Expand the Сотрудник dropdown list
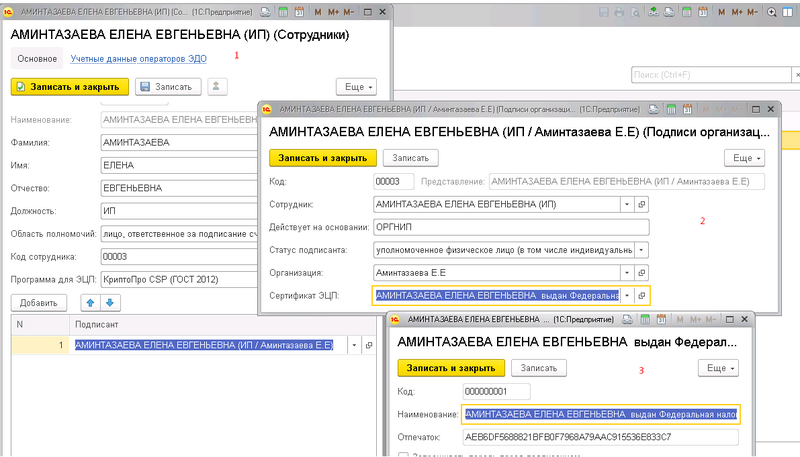 coord(626,203)
